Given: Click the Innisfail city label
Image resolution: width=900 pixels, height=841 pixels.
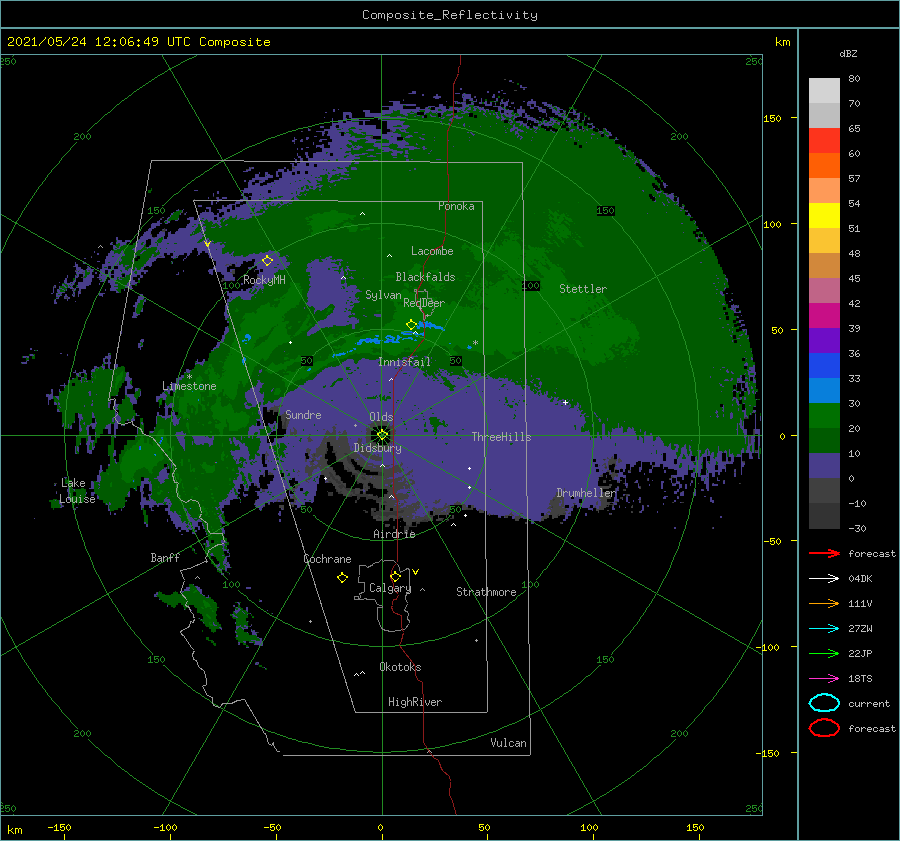Looking at the screenshot, I should (404, 362).
